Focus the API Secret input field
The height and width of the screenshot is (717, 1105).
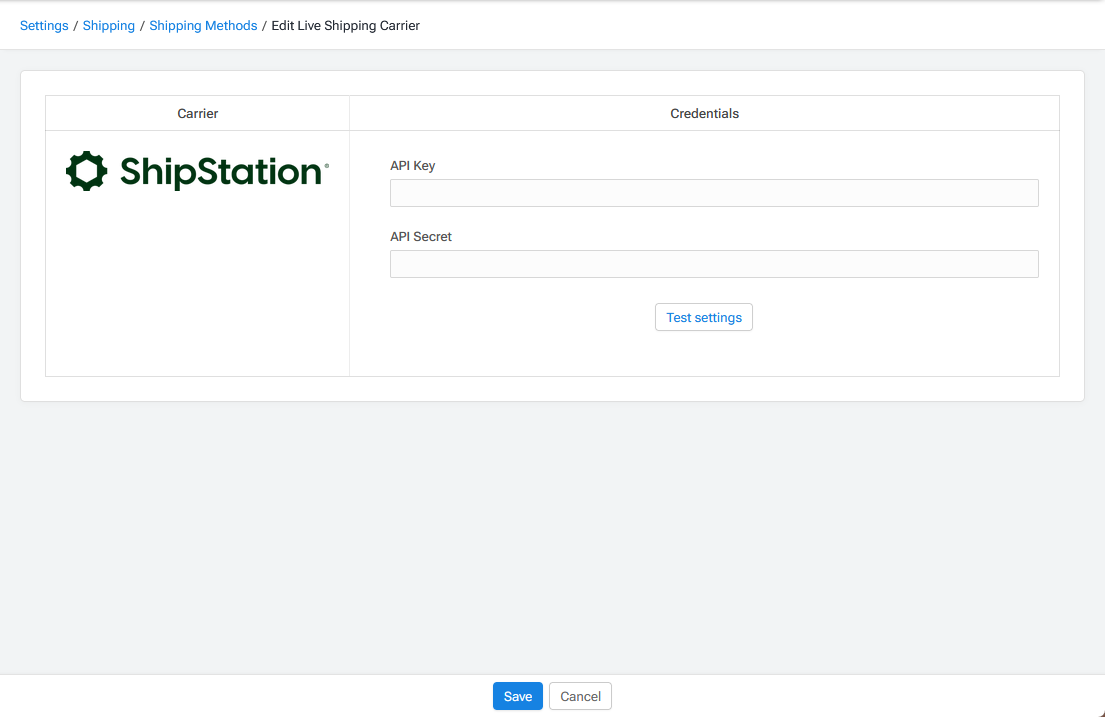714,264
